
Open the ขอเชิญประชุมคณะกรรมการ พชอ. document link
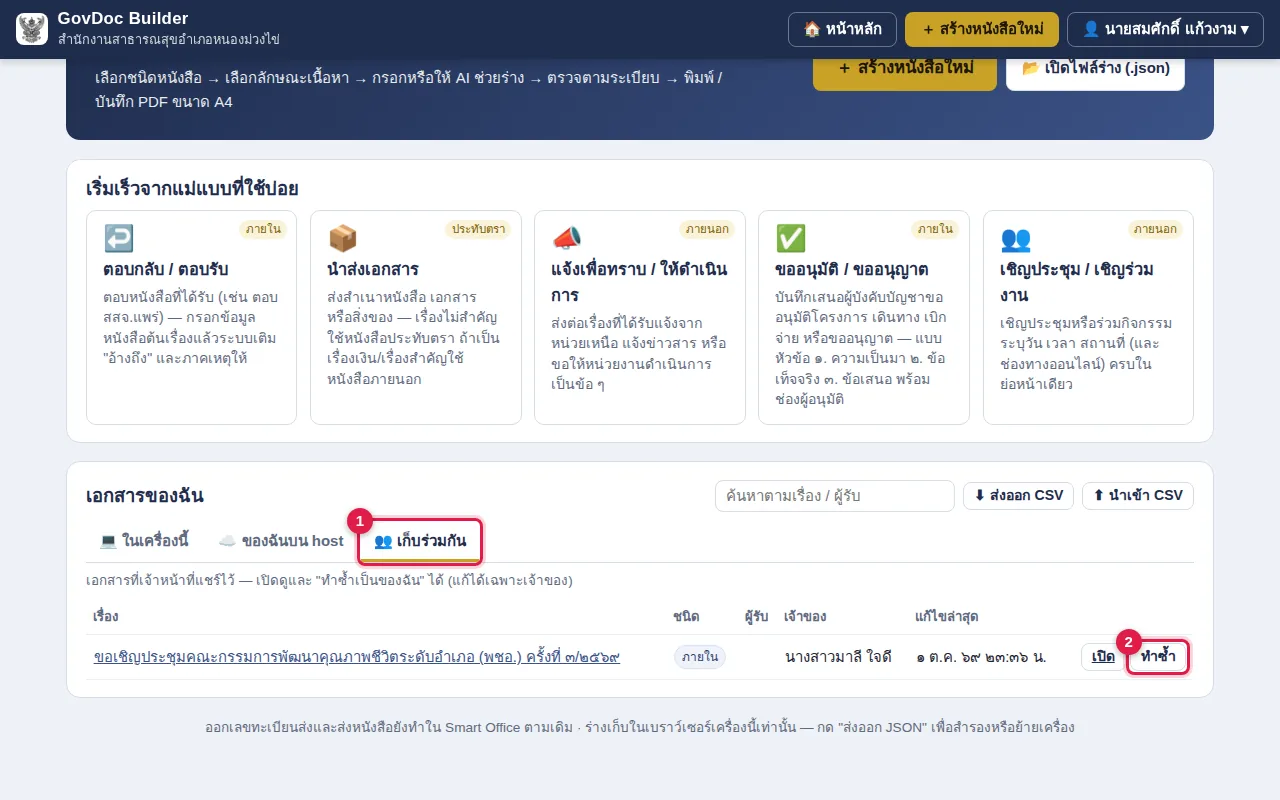pos(357,657)
